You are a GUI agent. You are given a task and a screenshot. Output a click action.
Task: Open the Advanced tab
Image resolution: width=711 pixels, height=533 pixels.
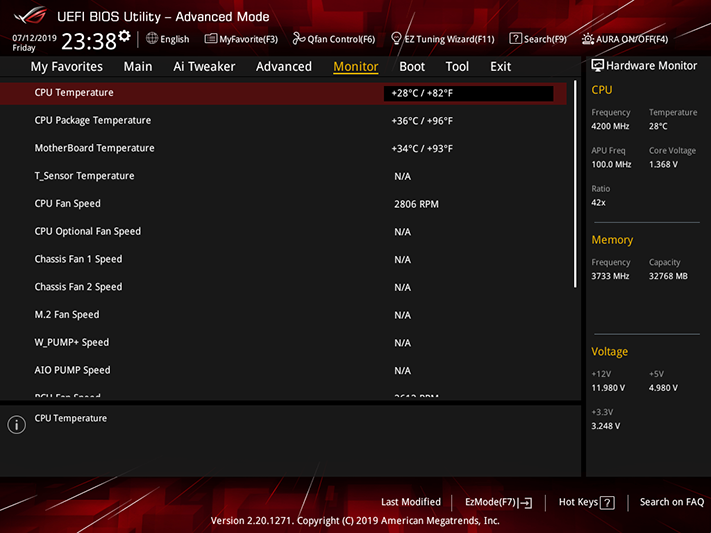[284, 67]
